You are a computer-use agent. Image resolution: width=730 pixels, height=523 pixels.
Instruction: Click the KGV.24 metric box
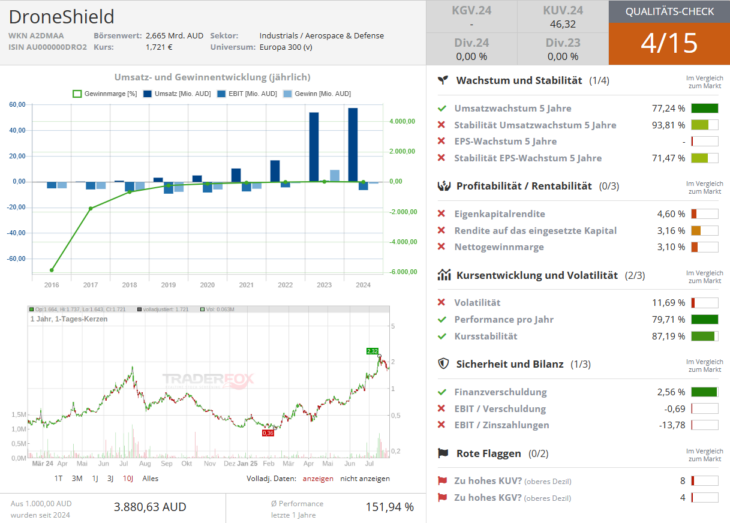coord(471,17)
